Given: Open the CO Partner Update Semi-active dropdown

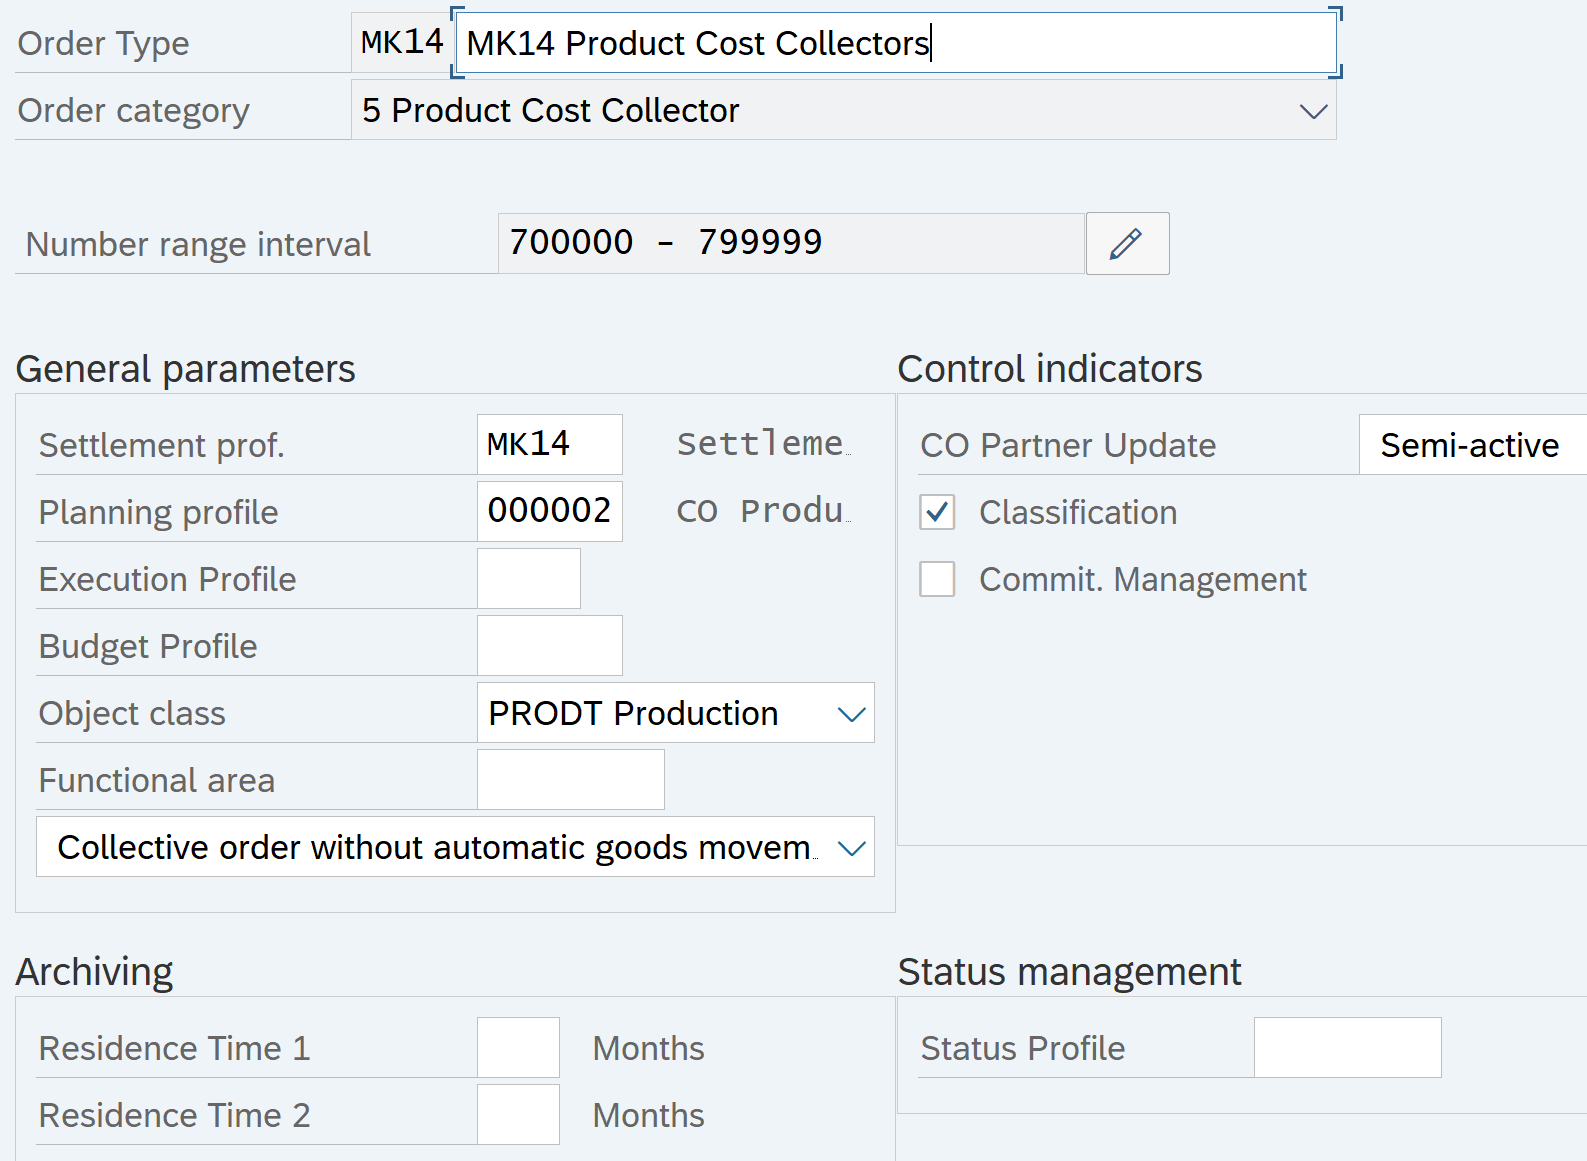Looking at the screenshot, I should click(1470, 445).
